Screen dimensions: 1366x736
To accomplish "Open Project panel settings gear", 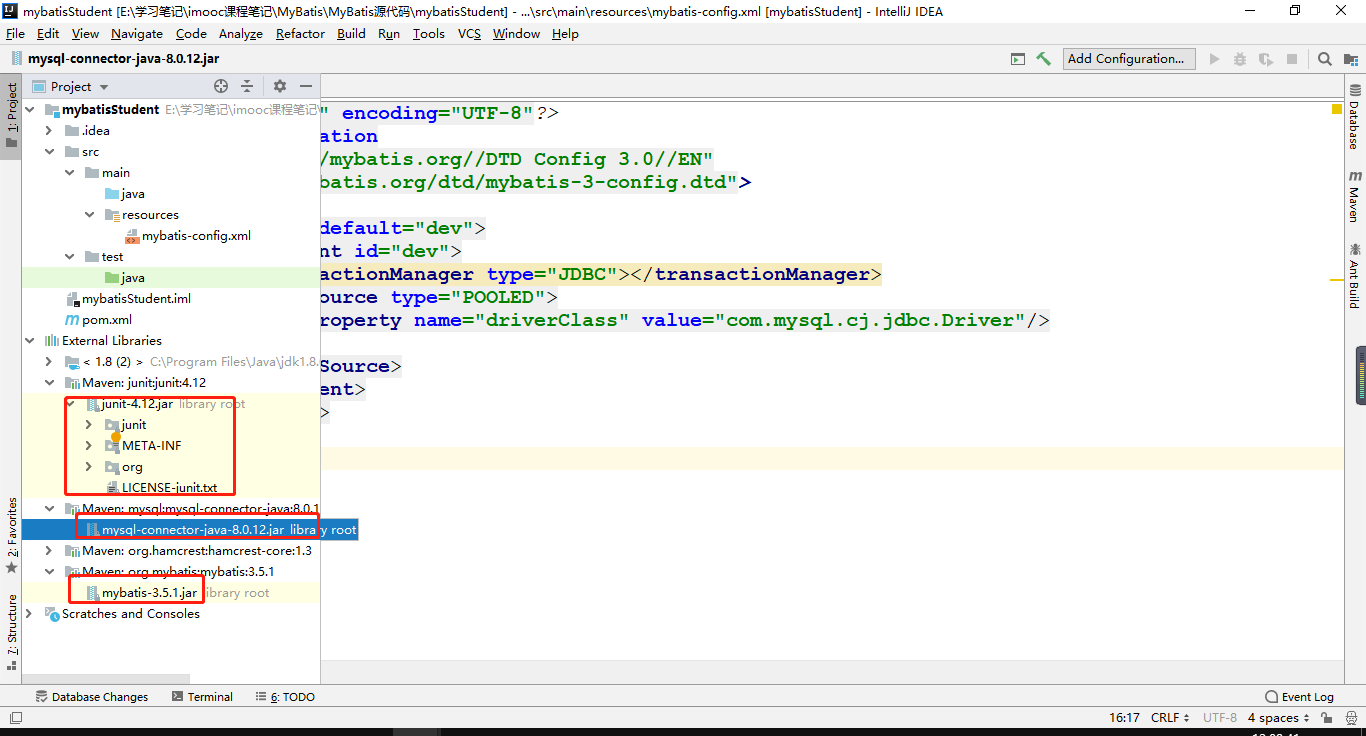I will (x=280, y=86).
